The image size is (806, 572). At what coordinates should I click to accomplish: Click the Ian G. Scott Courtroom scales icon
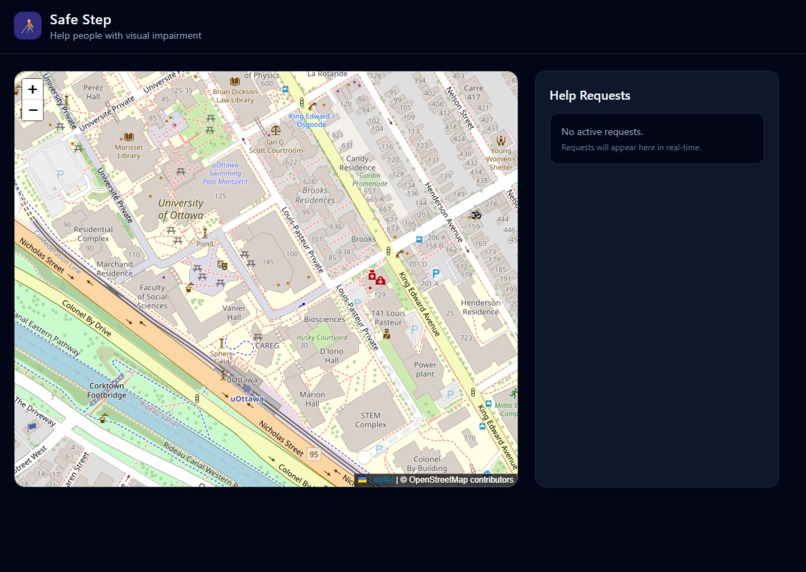pos(276,131)
